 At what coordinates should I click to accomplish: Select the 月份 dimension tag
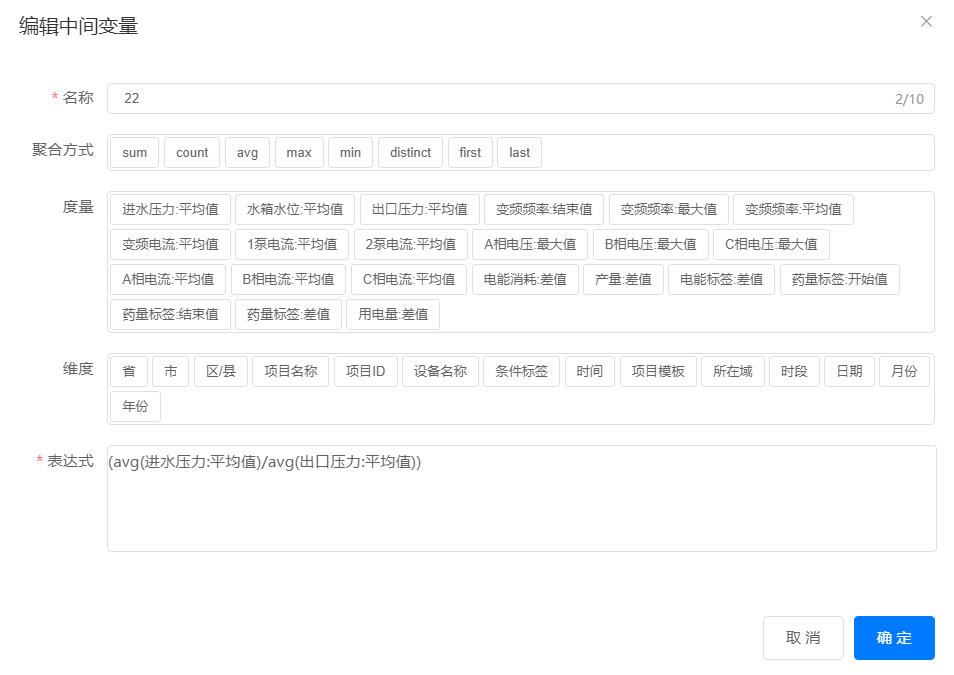coord(905,371)
